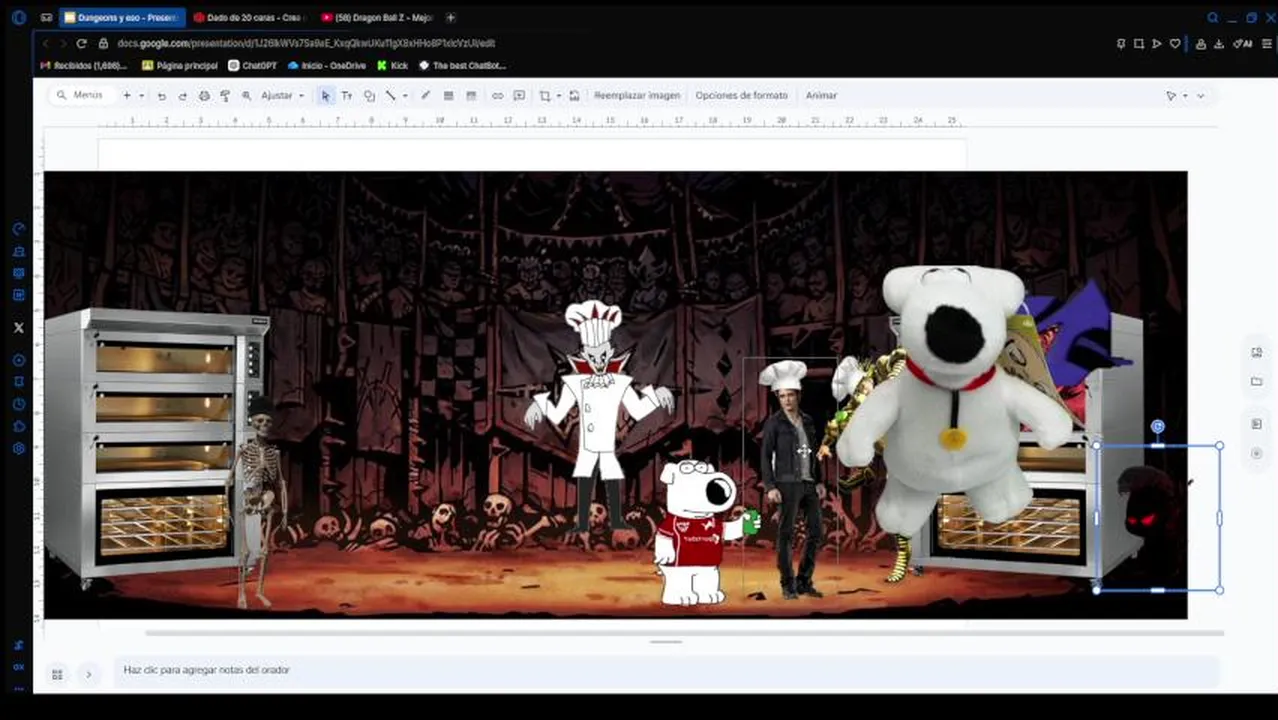
Task: Open the Kick bookmark
Action: click(393, 66)
